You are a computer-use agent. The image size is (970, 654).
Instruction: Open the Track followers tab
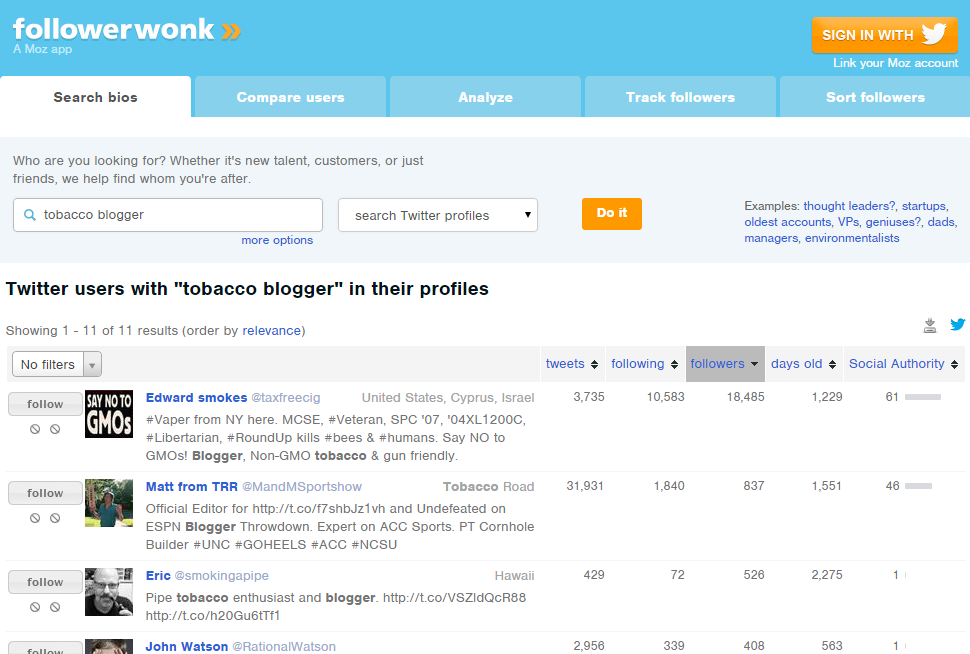point(680,97)
